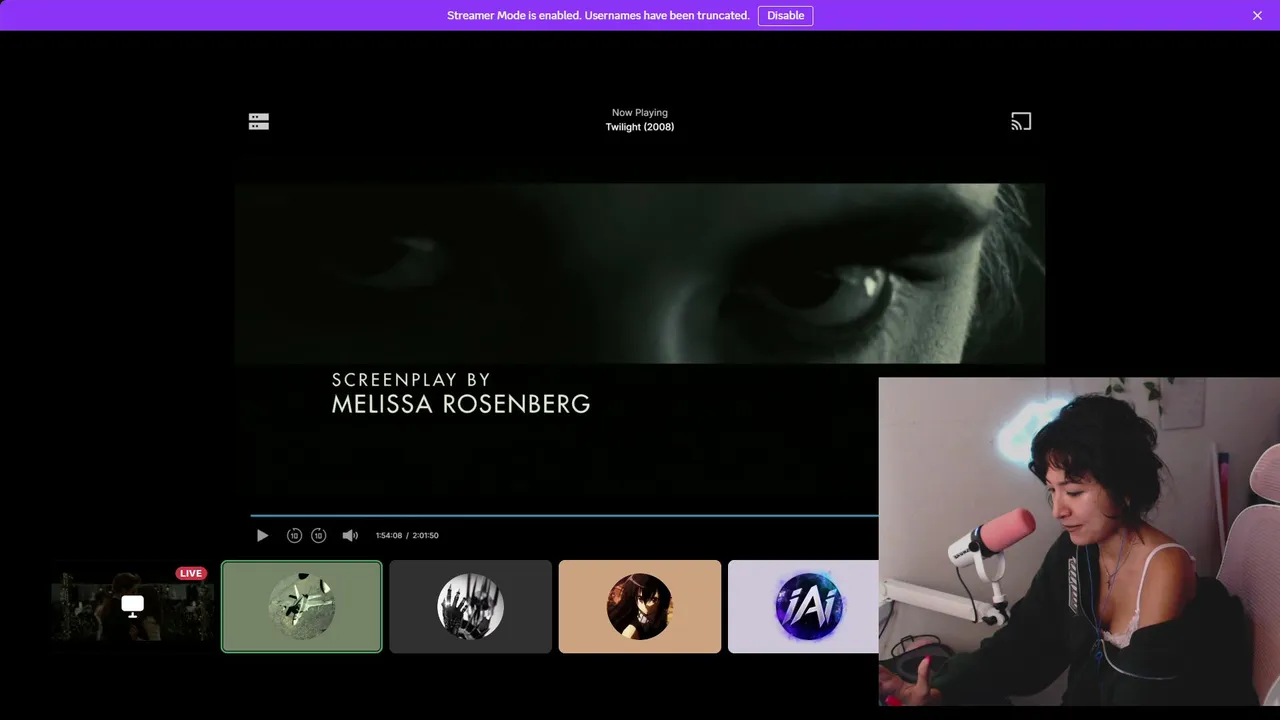1280x720 pixels.
Task: Click the 1:54:08 / 2:01:50 timestamp
Action: (407, 535)
